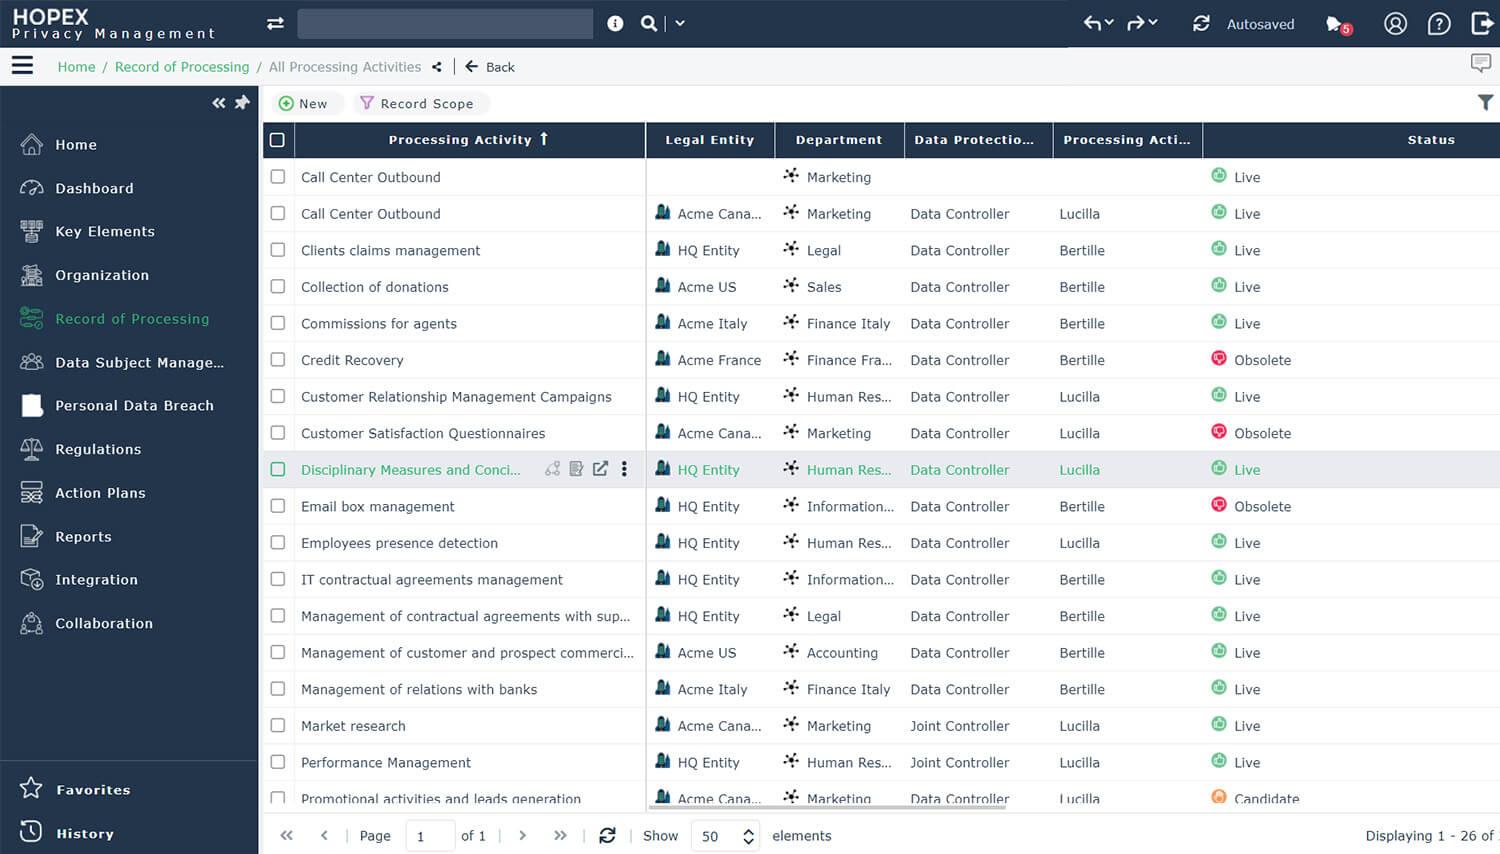Go to first page of results
Viewport: 1500px width, 854px height.
[287, 835]
